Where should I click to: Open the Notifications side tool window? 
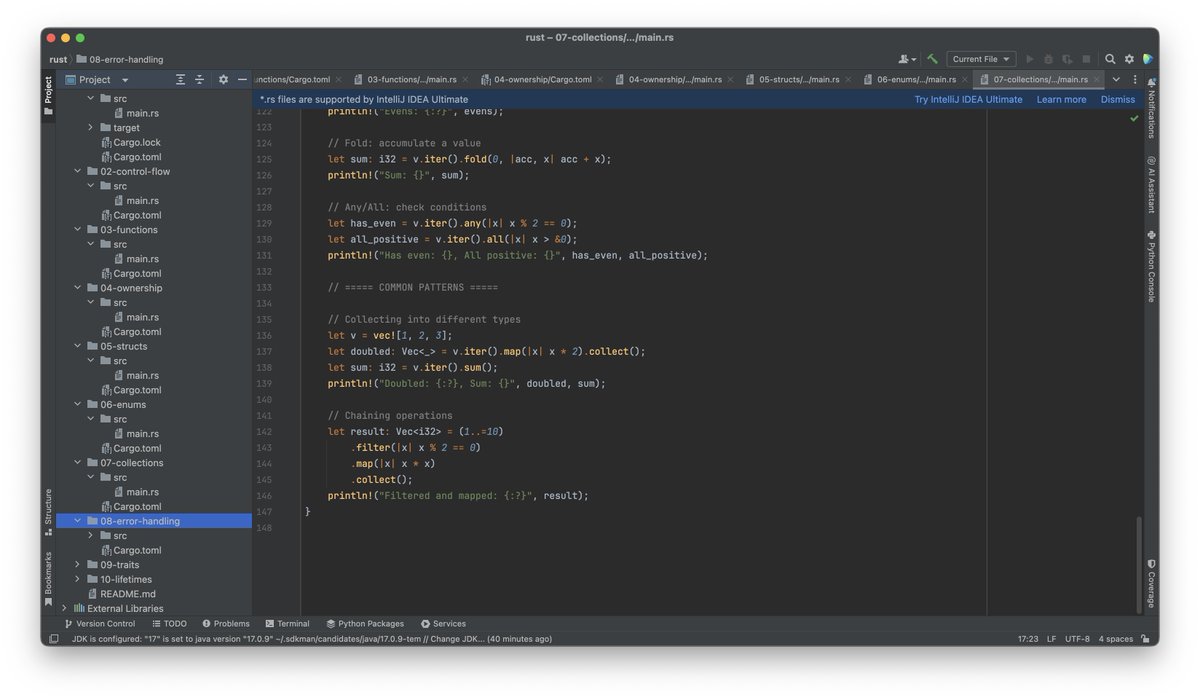click(1150, 108)
